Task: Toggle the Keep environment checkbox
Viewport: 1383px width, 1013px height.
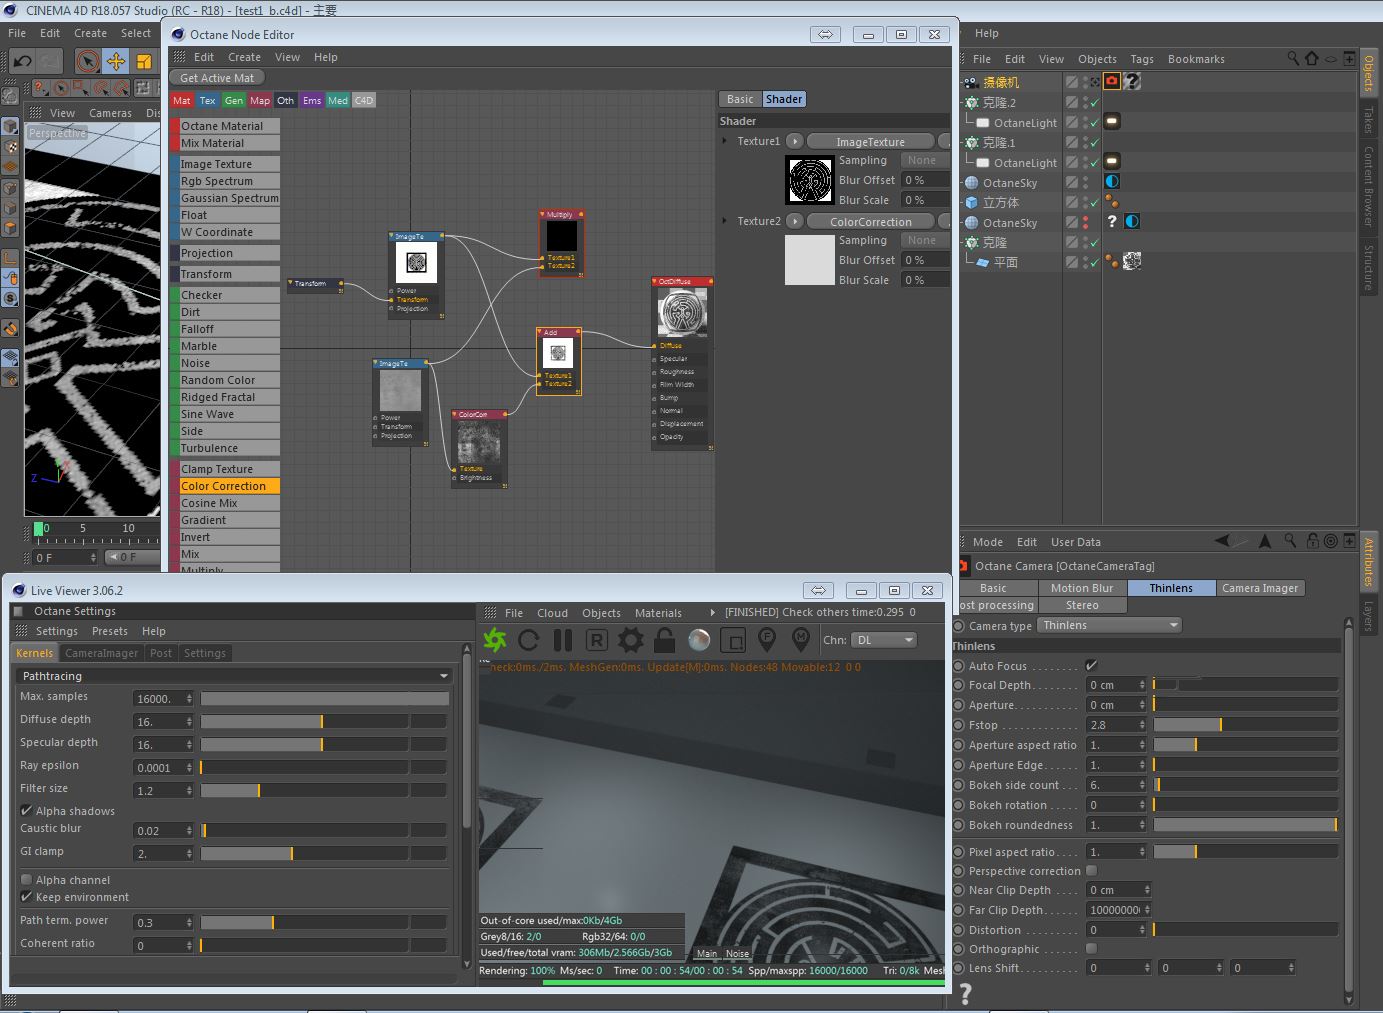Action: [x=26, y=897]
